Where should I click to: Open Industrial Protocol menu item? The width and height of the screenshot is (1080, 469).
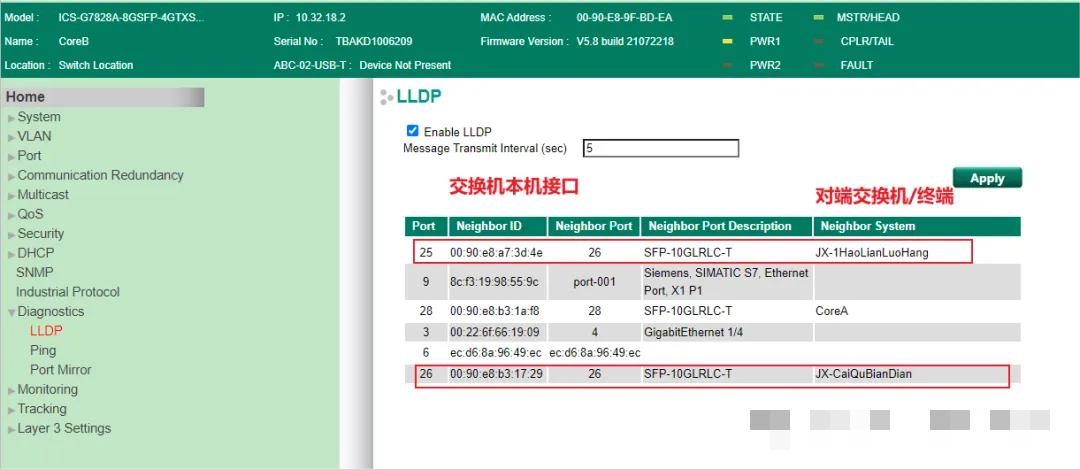click(x=68, y=291)
